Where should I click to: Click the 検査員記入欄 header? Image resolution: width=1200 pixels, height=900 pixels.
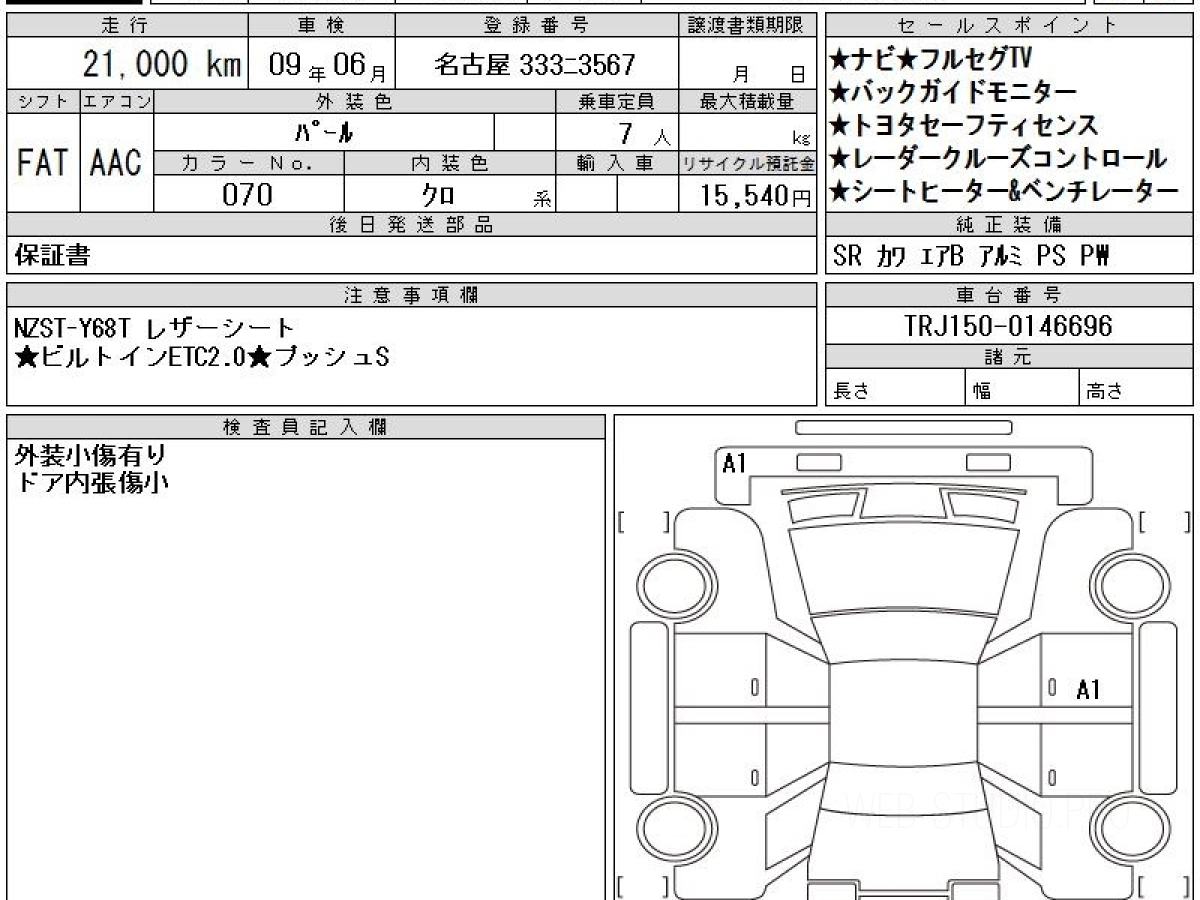(306, 427)
